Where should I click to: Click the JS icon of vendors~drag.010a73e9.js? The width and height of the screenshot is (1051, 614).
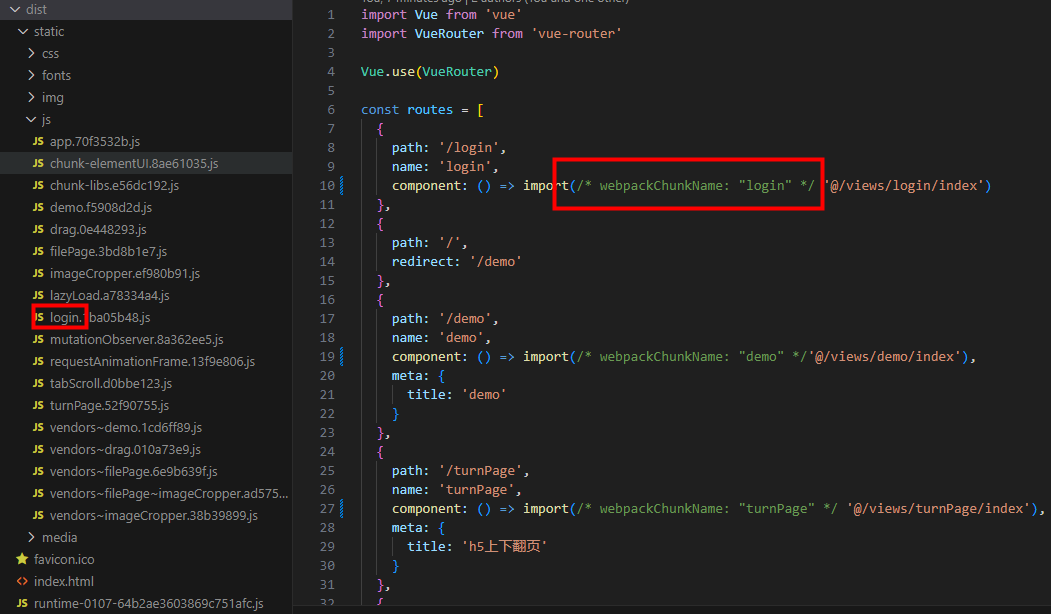pos(38,449)
